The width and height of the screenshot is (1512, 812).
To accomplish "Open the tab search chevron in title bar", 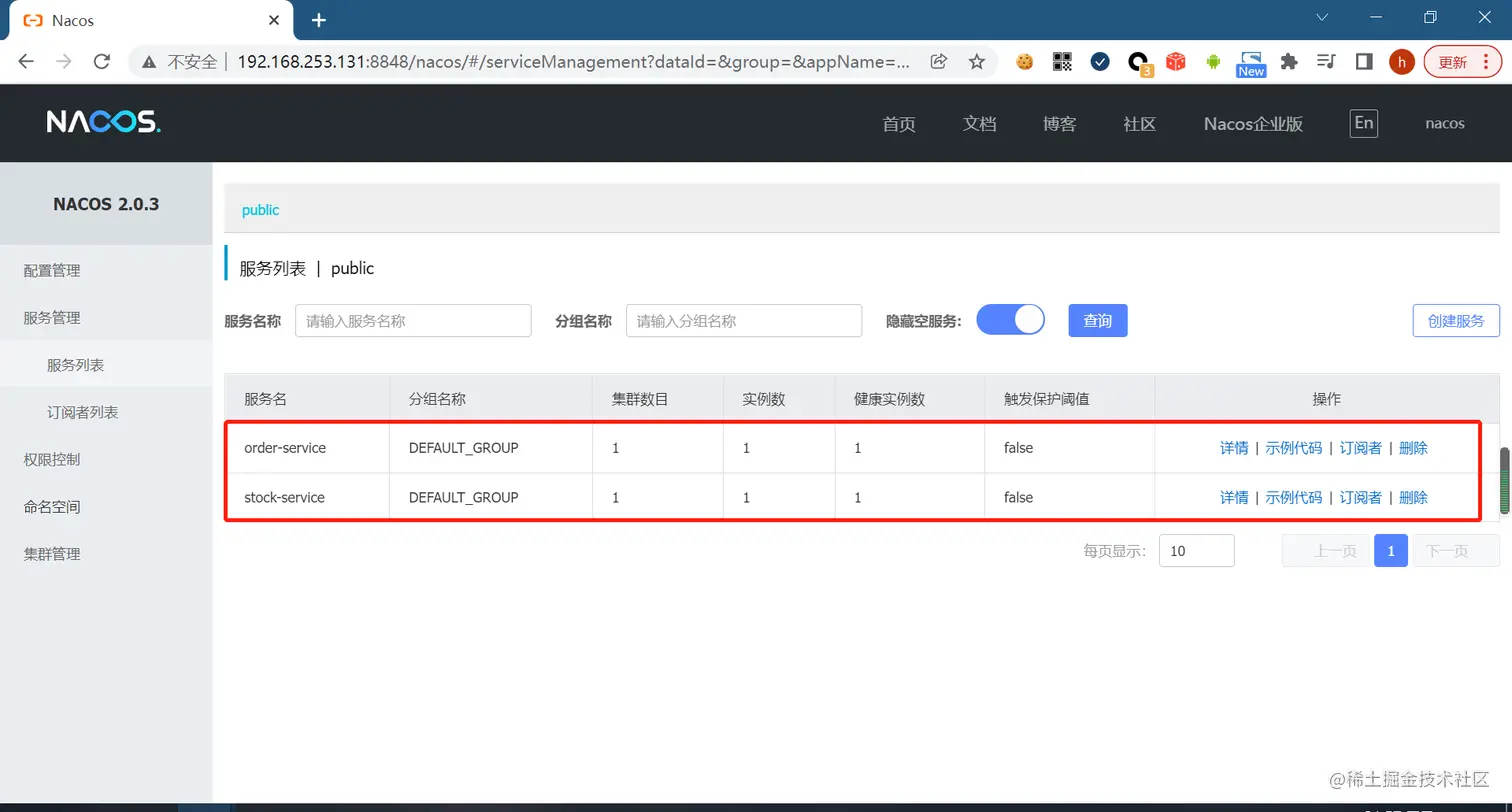I will [x=1323, y=17].
